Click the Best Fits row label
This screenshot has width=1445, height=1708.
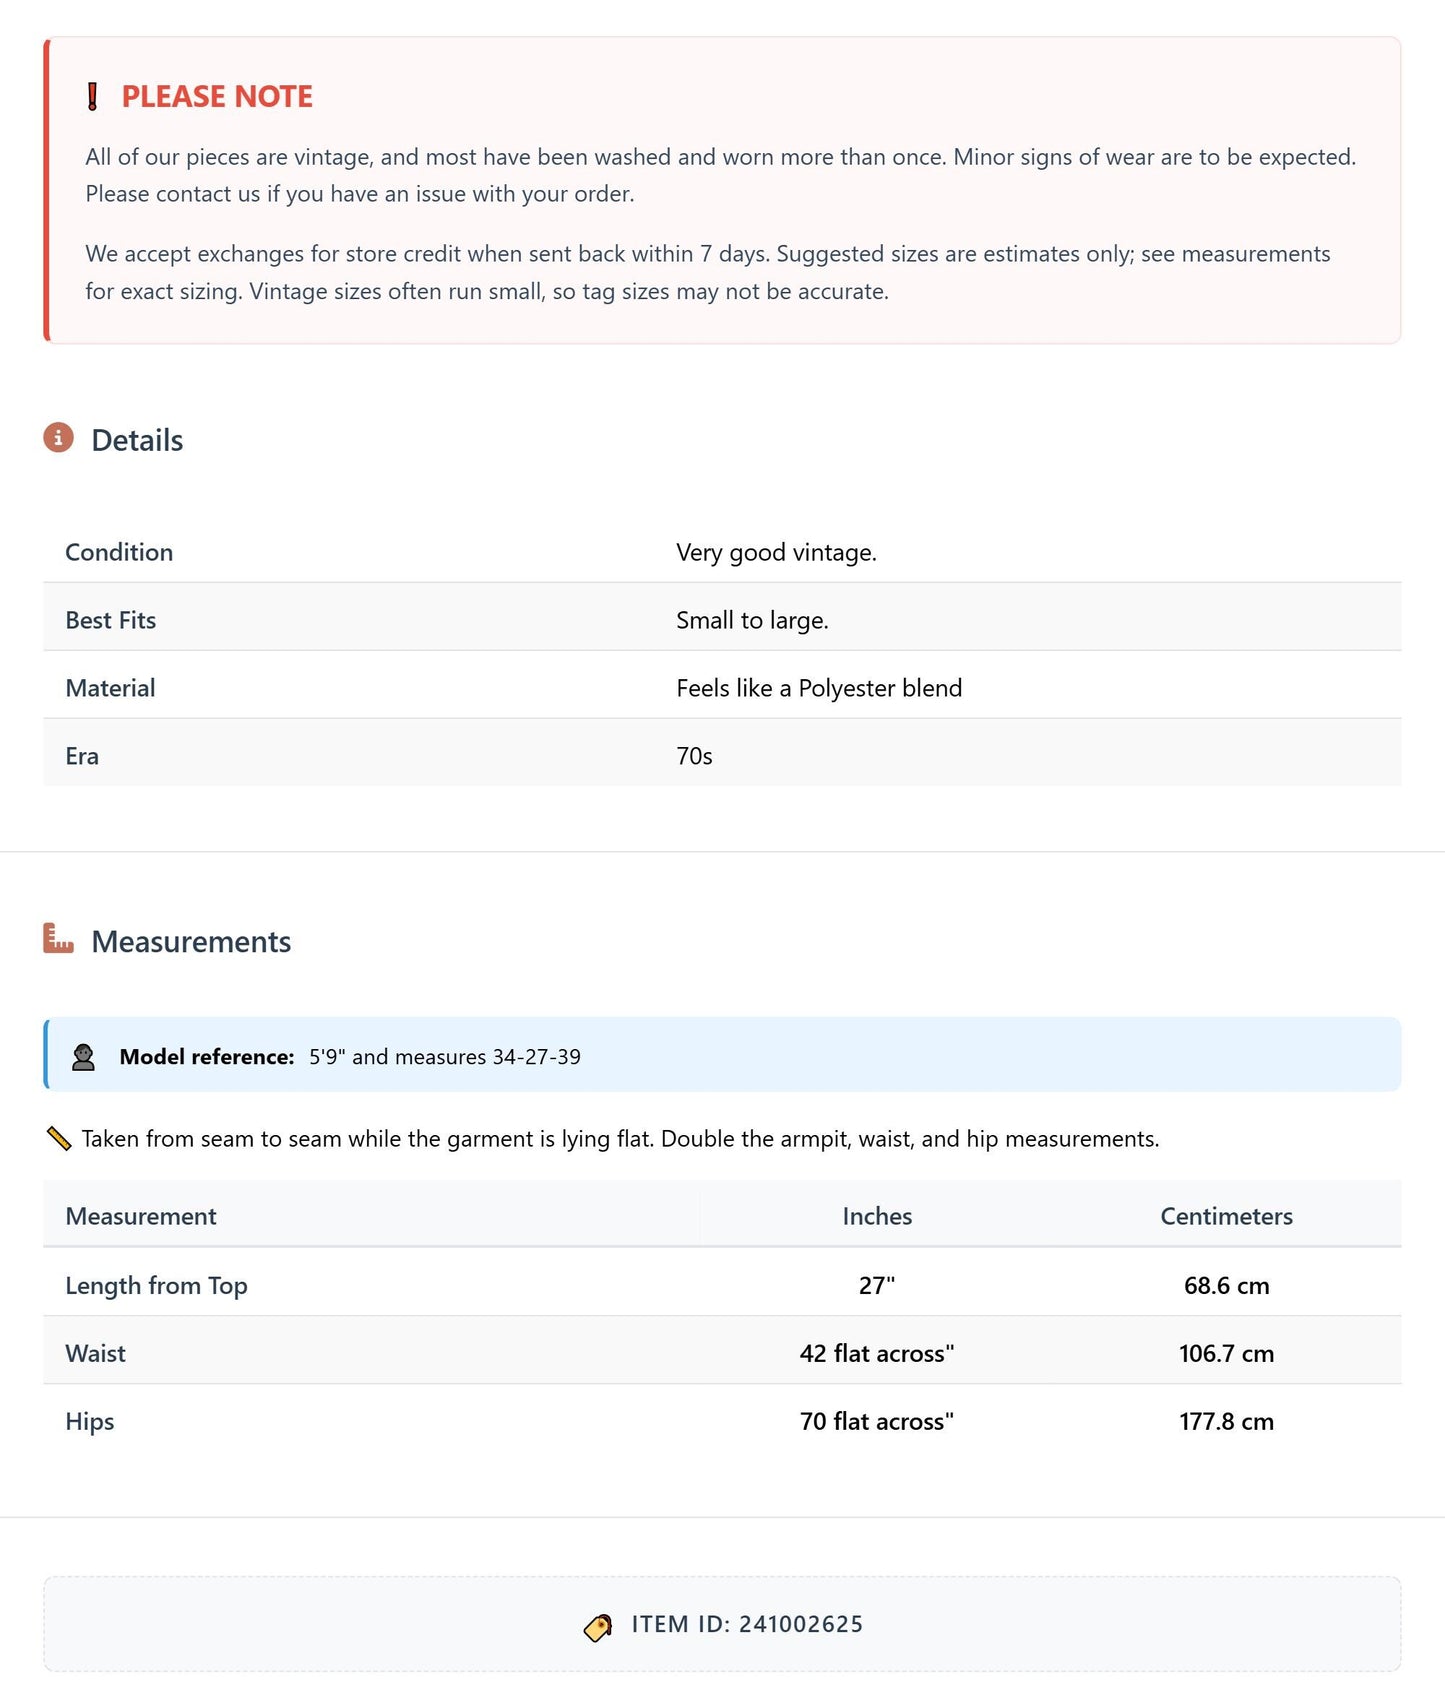[111, 620]
